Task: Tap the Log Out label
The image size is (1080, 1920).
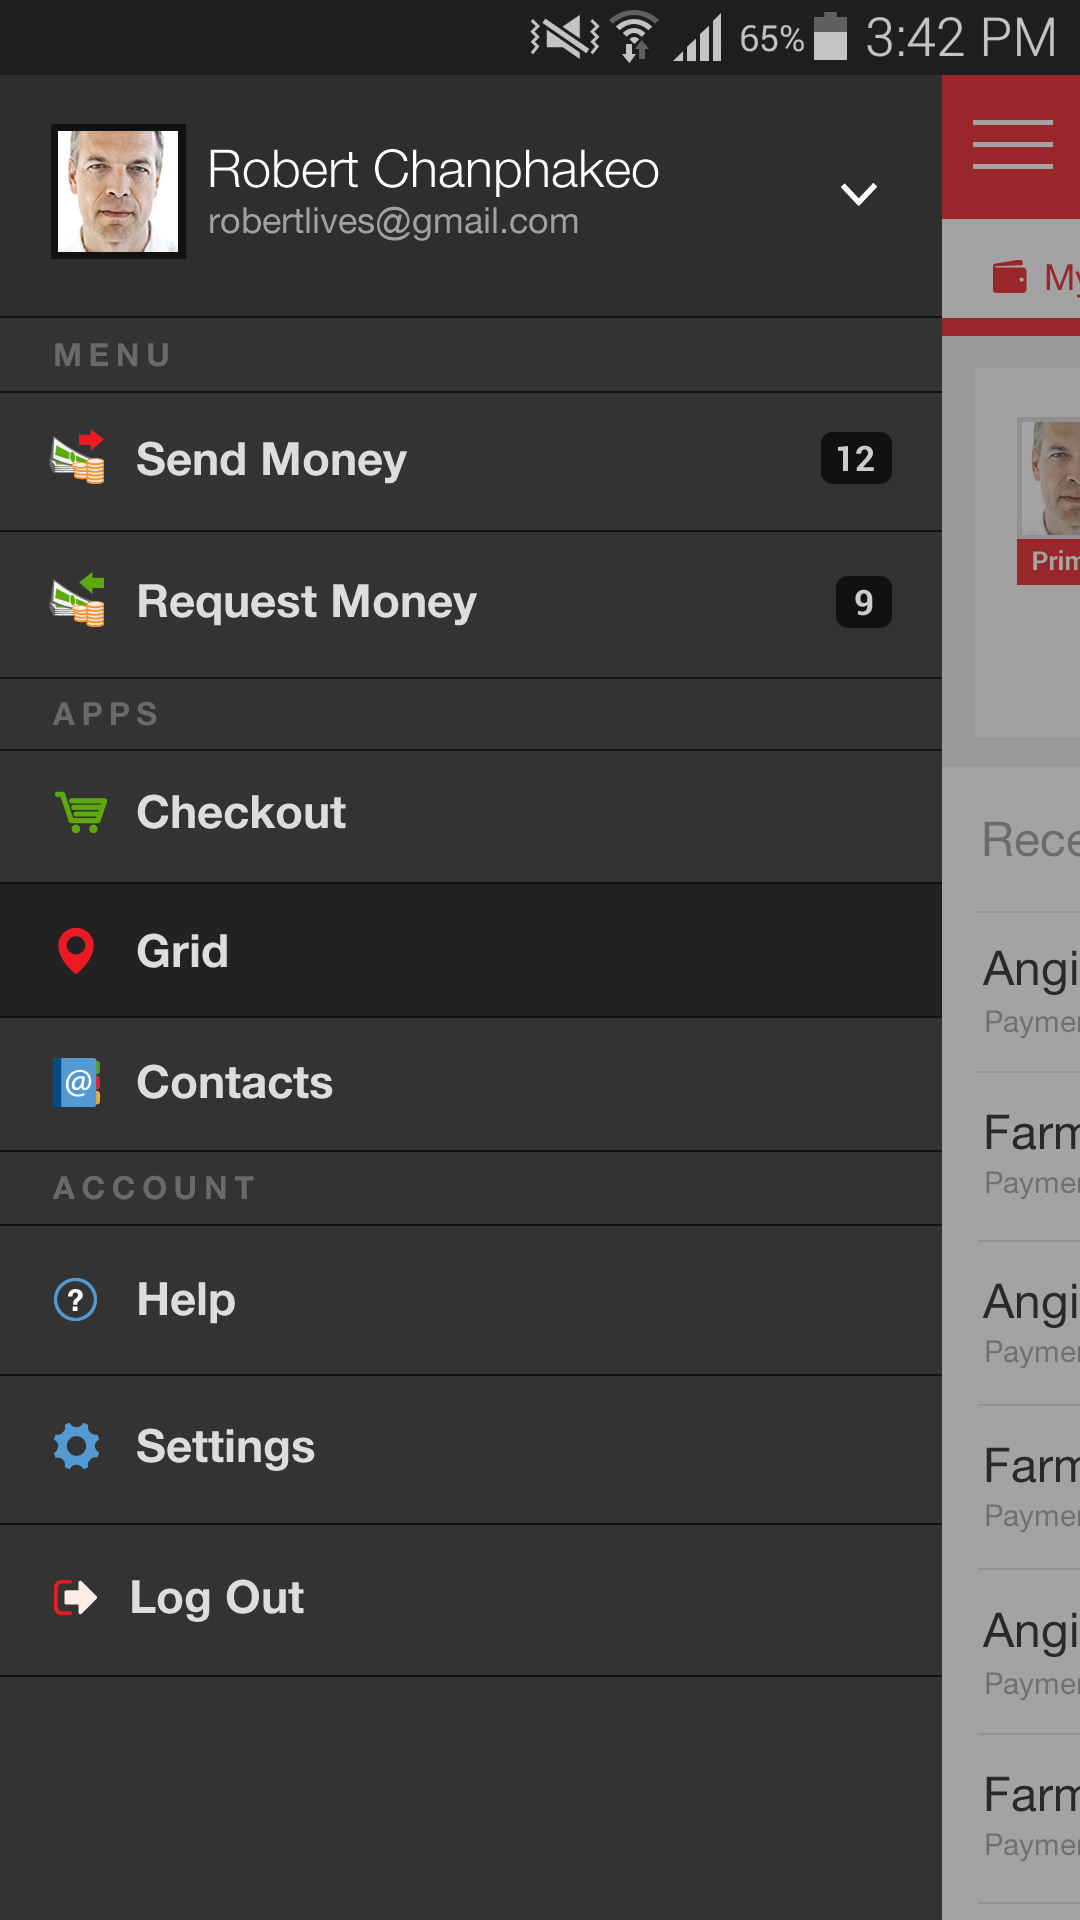Action: 217,1597
